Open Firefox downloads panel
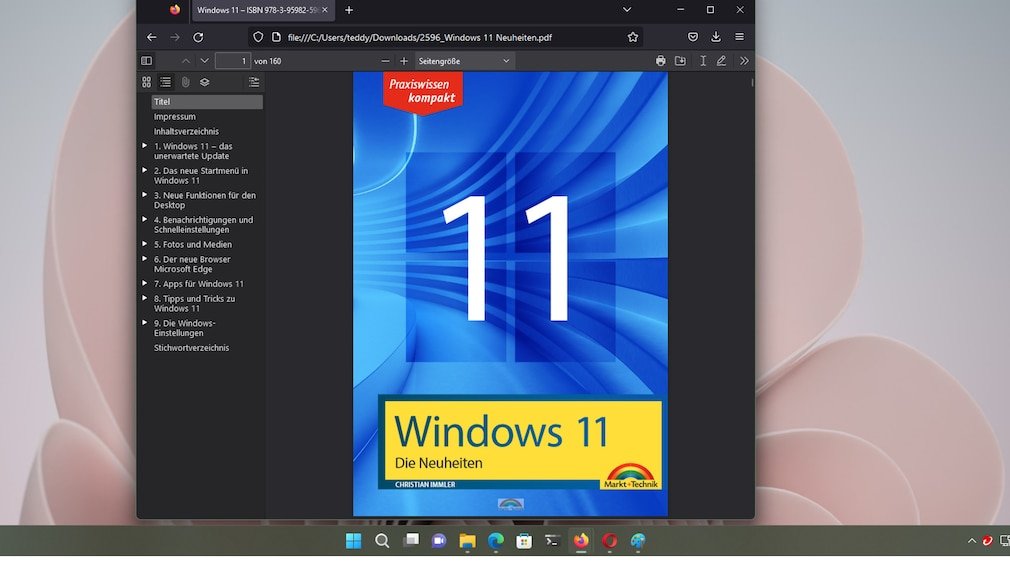The width and height of the screenshot is (1010, 568). pyautogui.click(x=716, y=37)
